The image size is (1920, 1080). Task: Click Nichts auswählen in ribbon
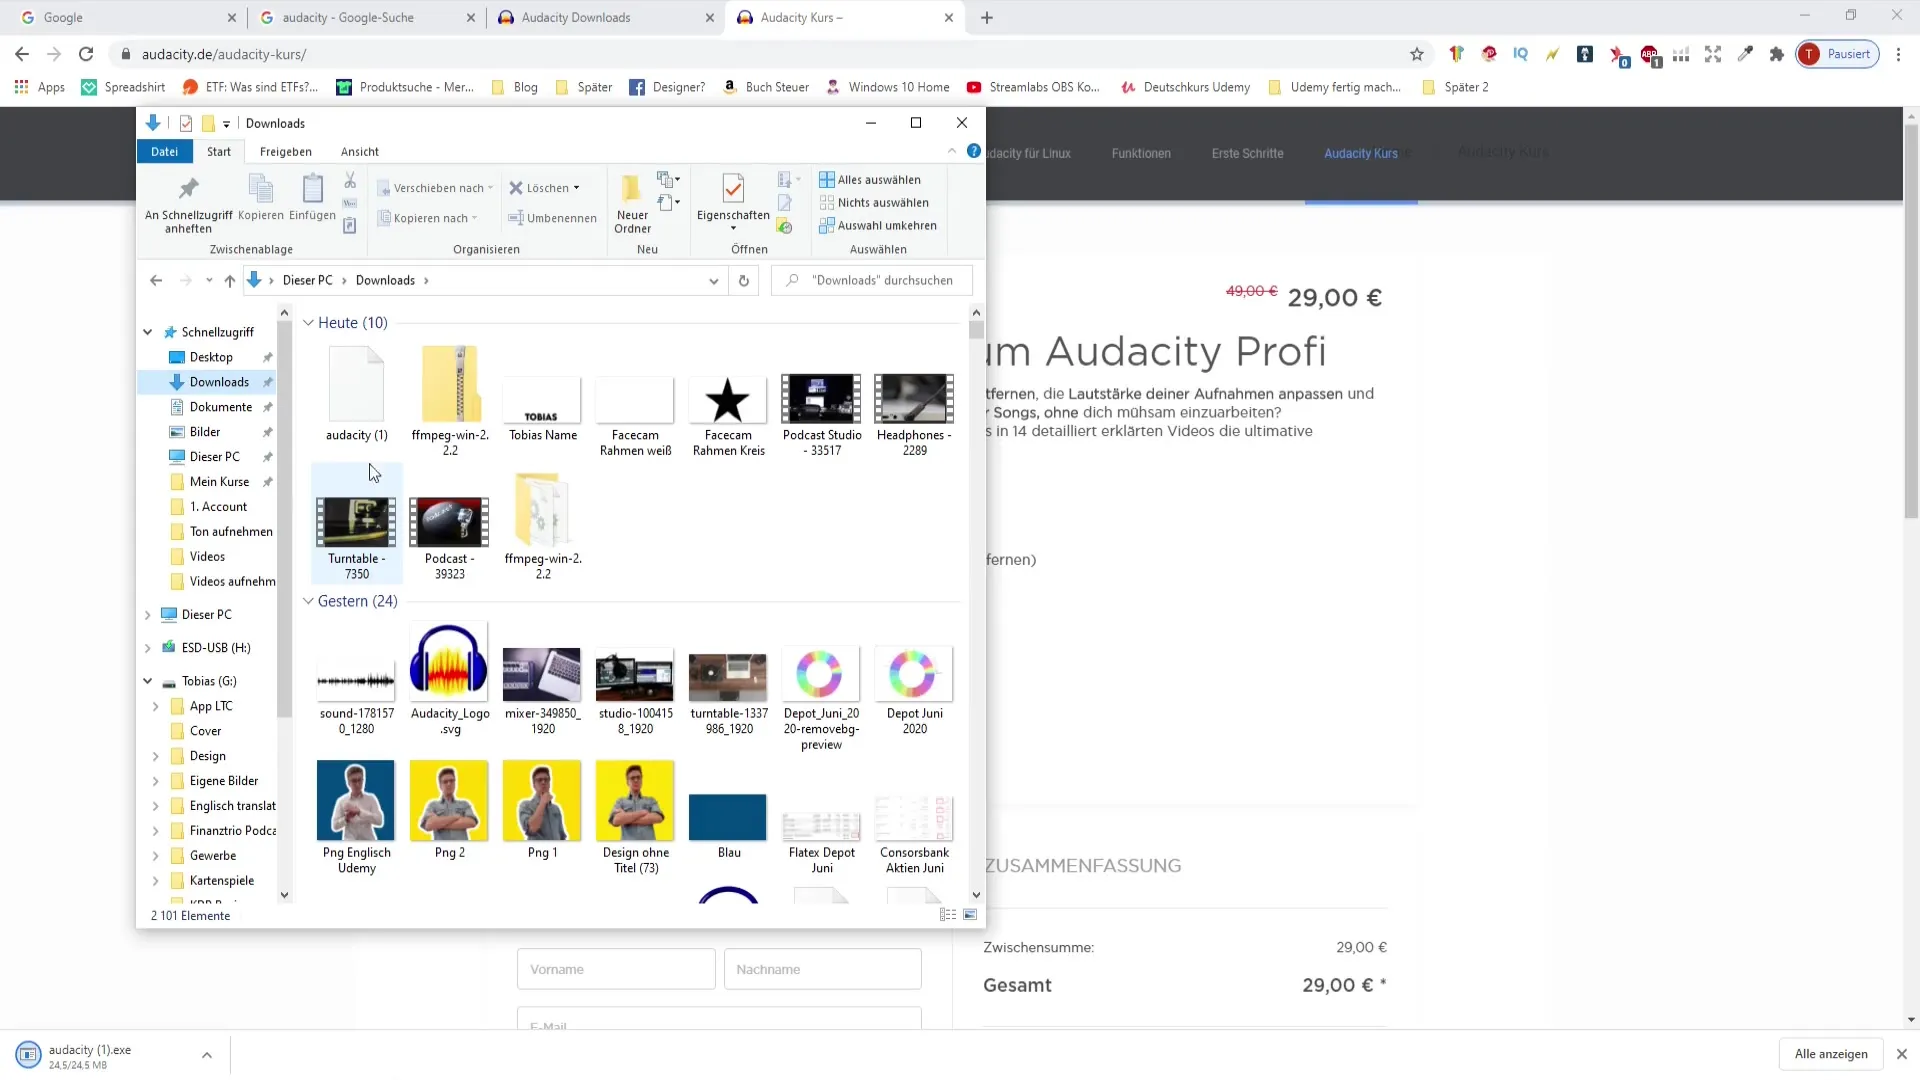874,203
